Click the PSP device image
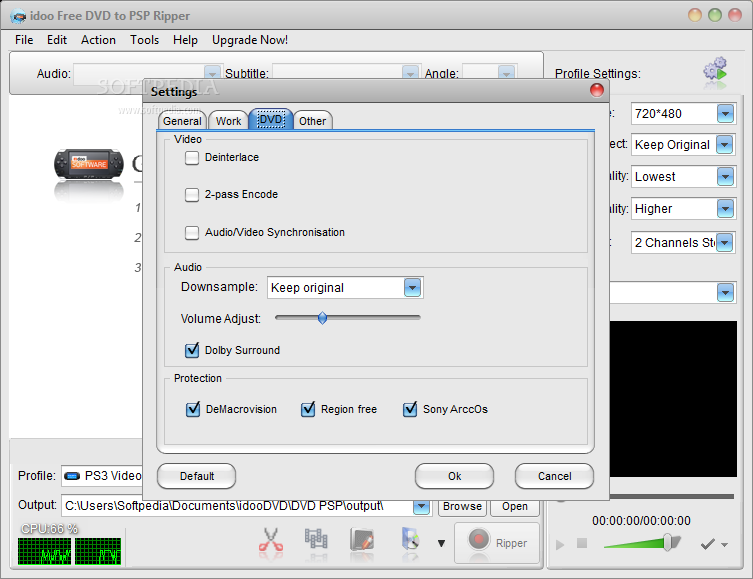The height and width of the screenshot is (579, 753). 89,165
